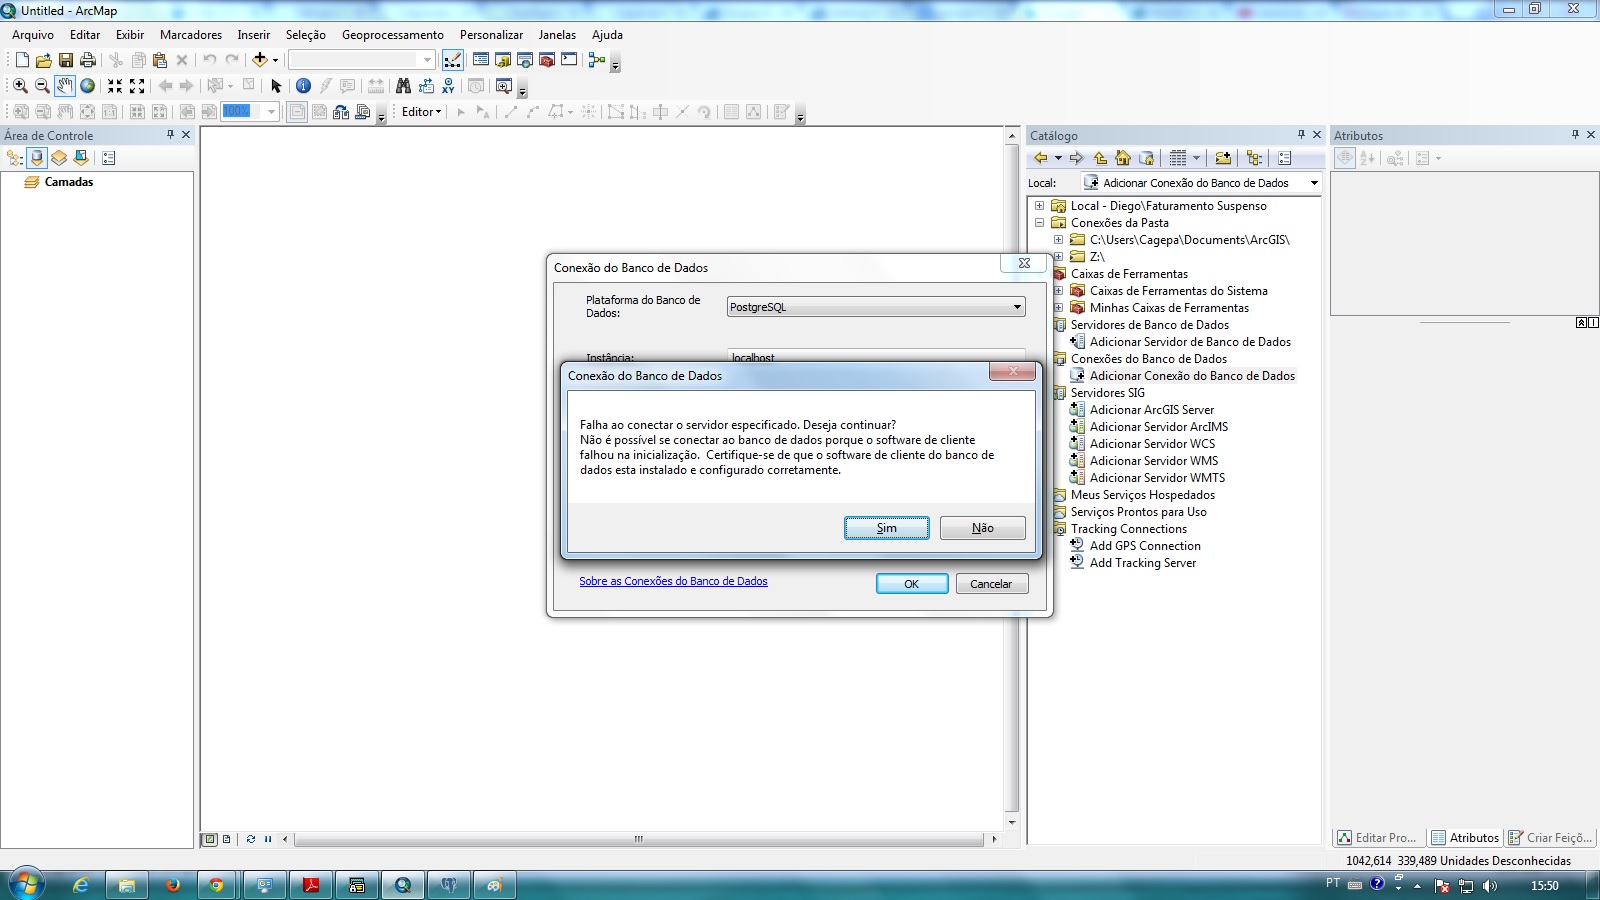Expand Local - Diego\Faturamento Suspenso node

(x=1039, y=206)
